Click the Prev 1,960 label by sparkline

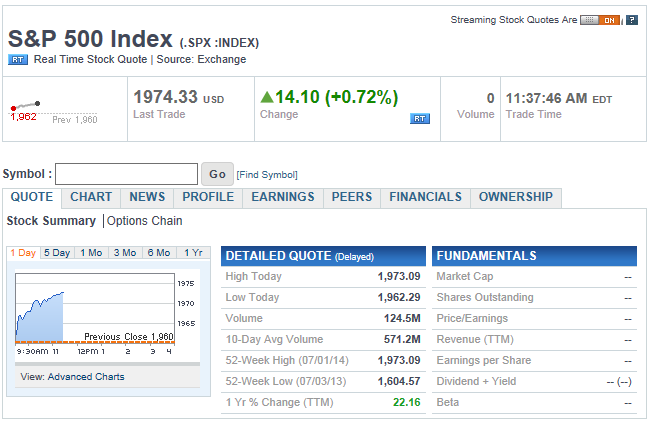coord(75,120)
